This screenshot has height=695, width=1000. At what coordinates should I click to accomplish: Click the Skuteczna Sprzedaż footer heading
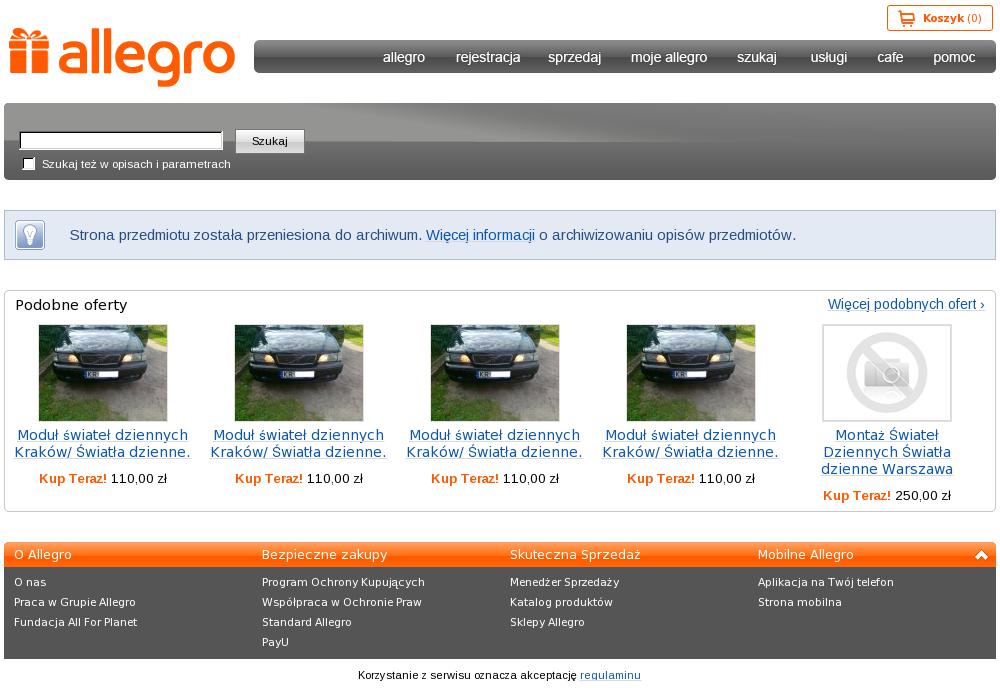tap(575, 555)
